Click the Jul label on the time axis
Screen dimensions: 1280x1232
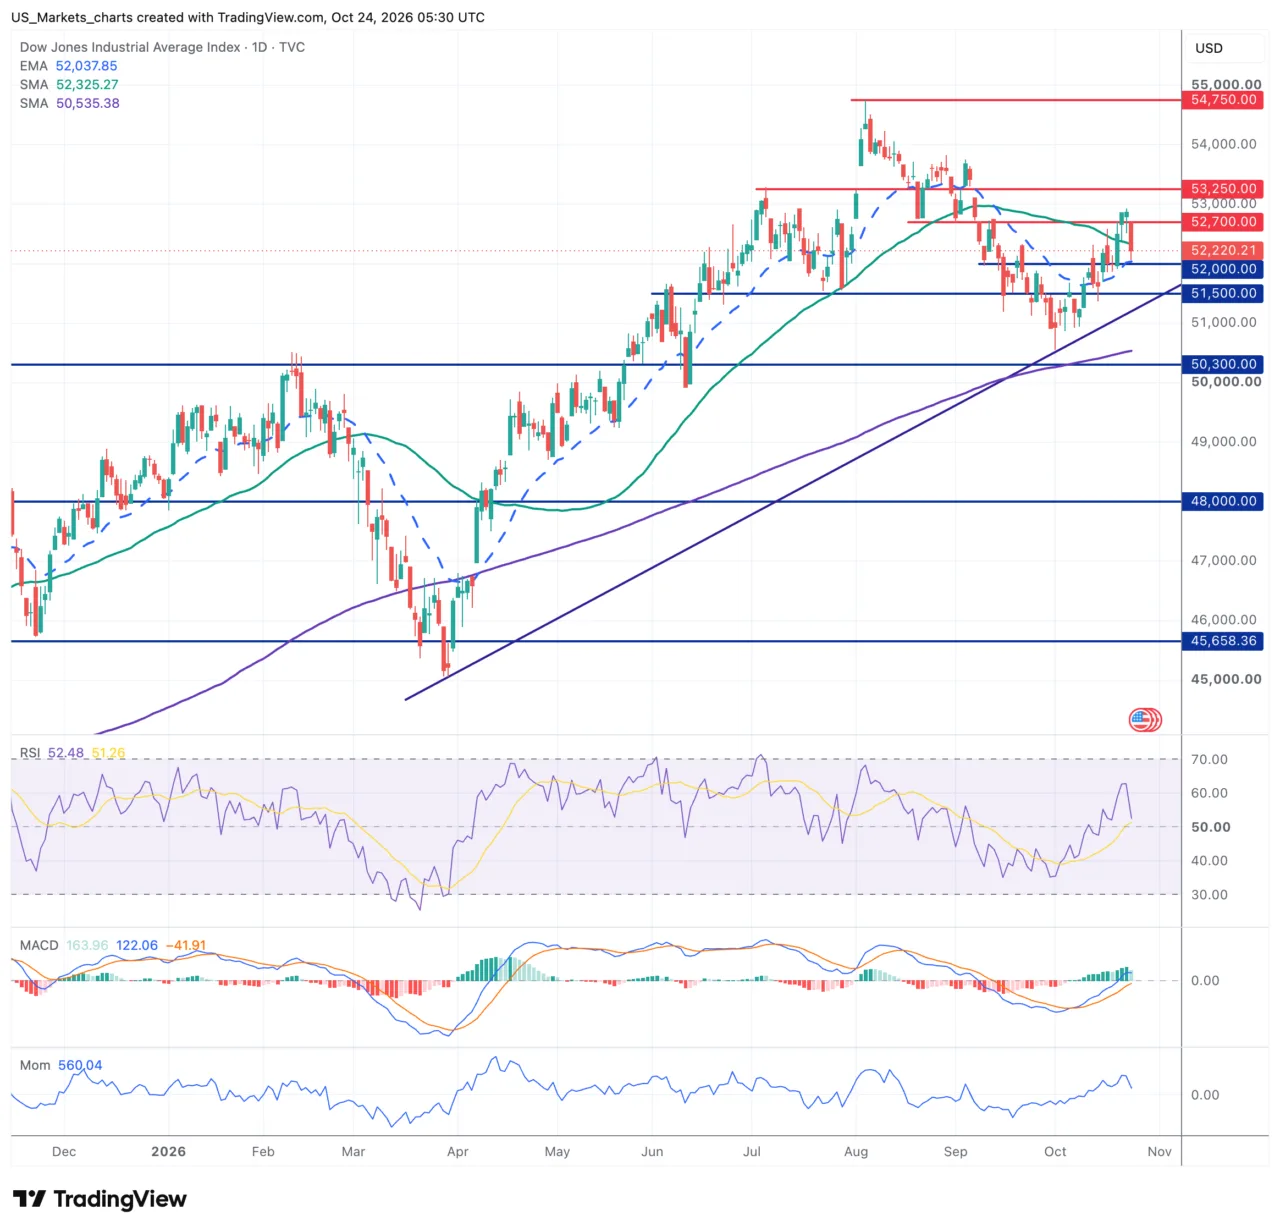[x=752, y=1152]
